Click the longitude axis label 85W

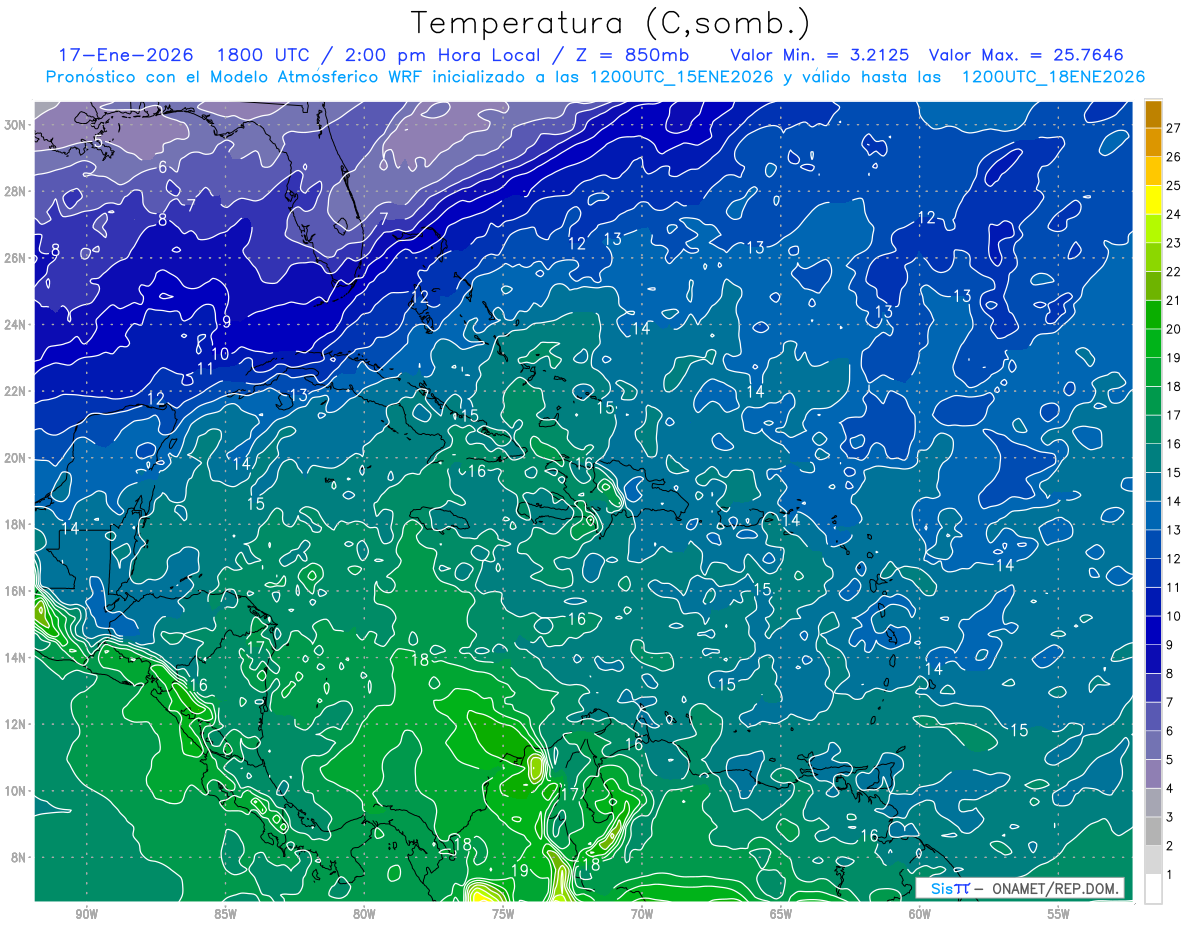[225, 915]
